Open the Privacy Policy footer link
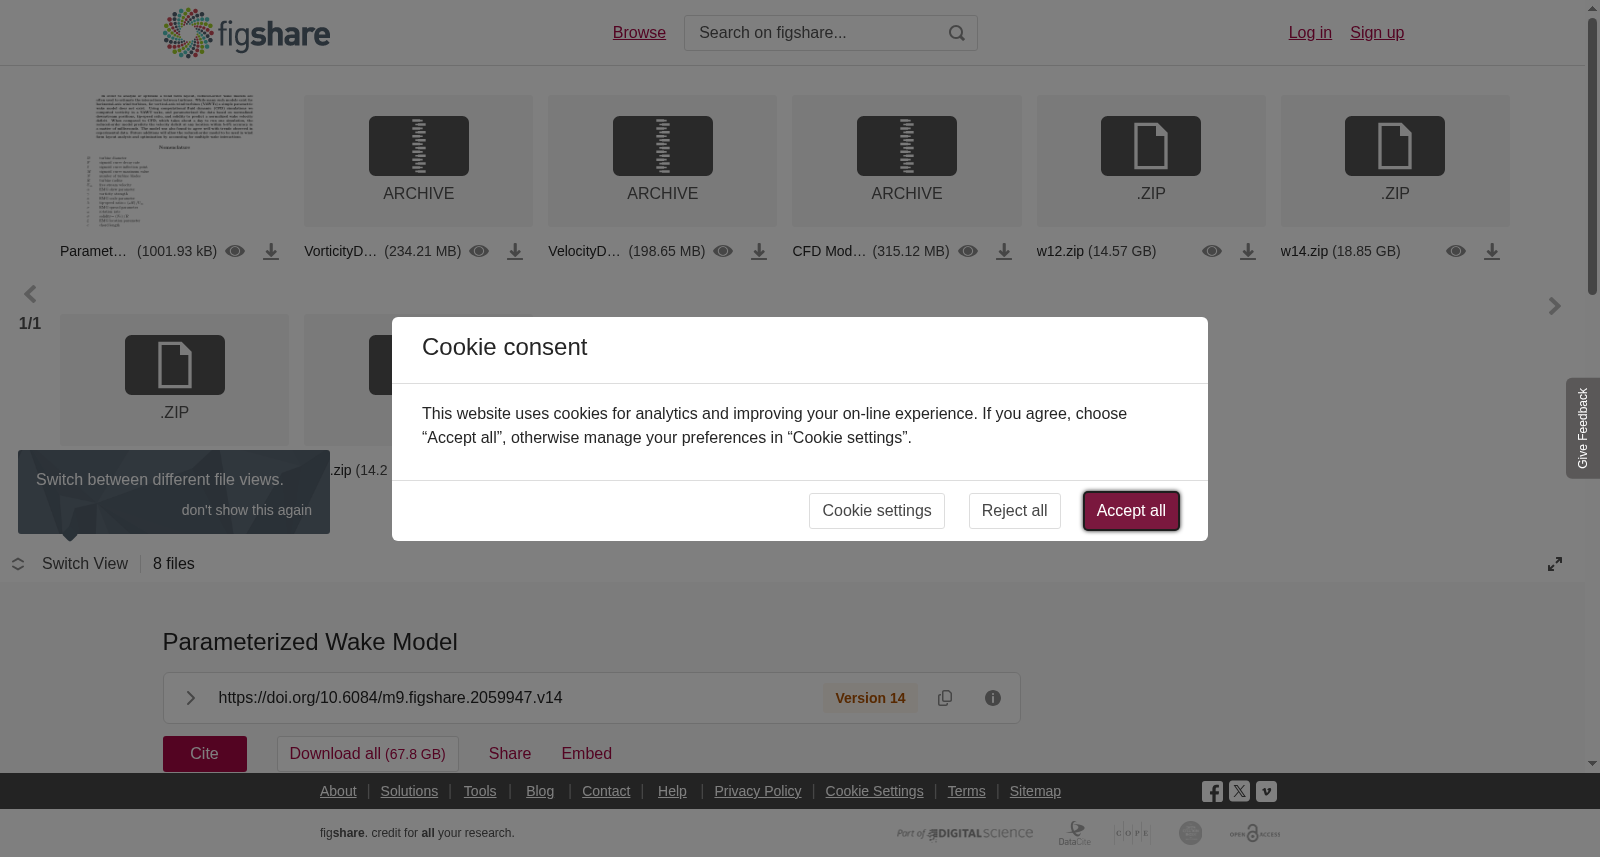This screenshot has height=857, width=1600. click(x=758, y=791)
